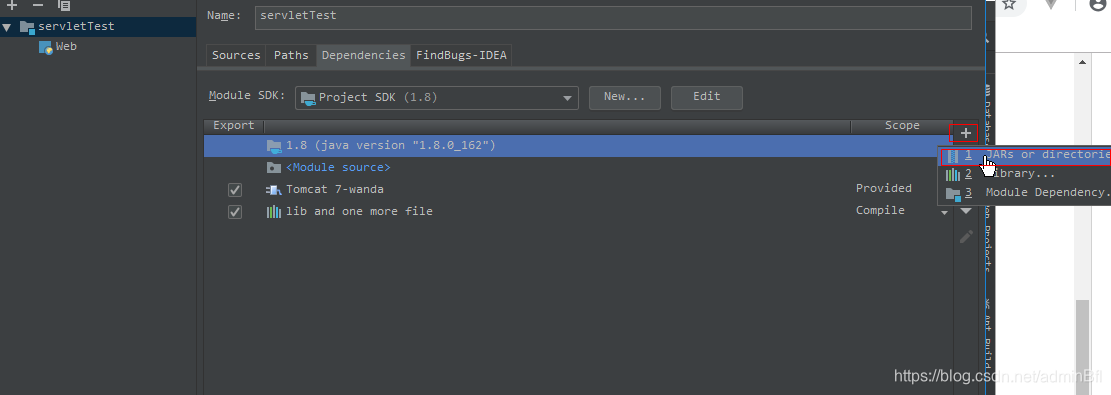Image resolution: width=1111 pixels, height=395 pixels.
Task: Click the JDK folder icon in the 1.8 row
Action: pos(274,146)
